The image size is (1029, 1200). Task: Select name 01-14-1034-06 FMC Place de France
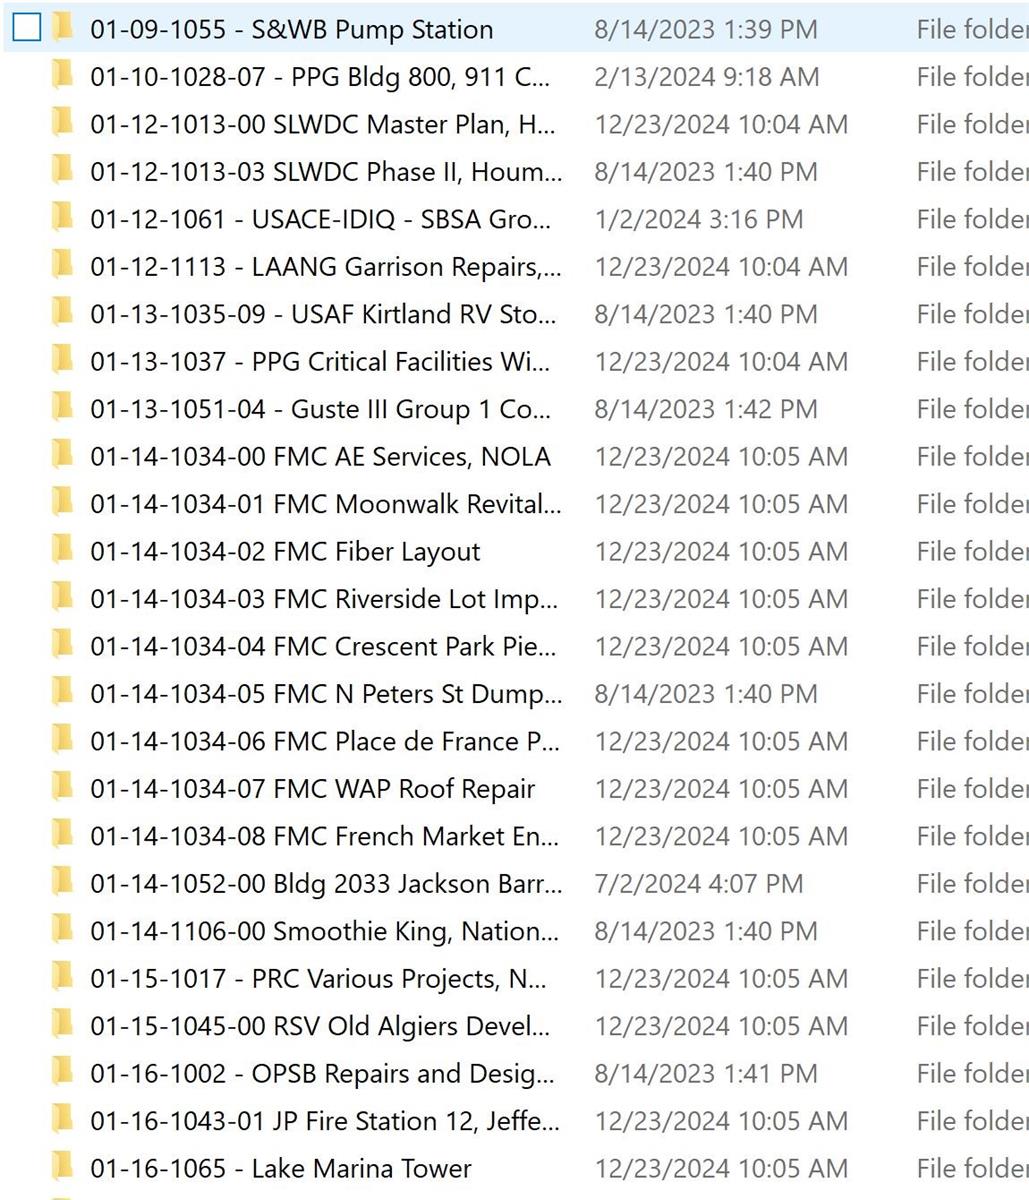click(325, 742)
